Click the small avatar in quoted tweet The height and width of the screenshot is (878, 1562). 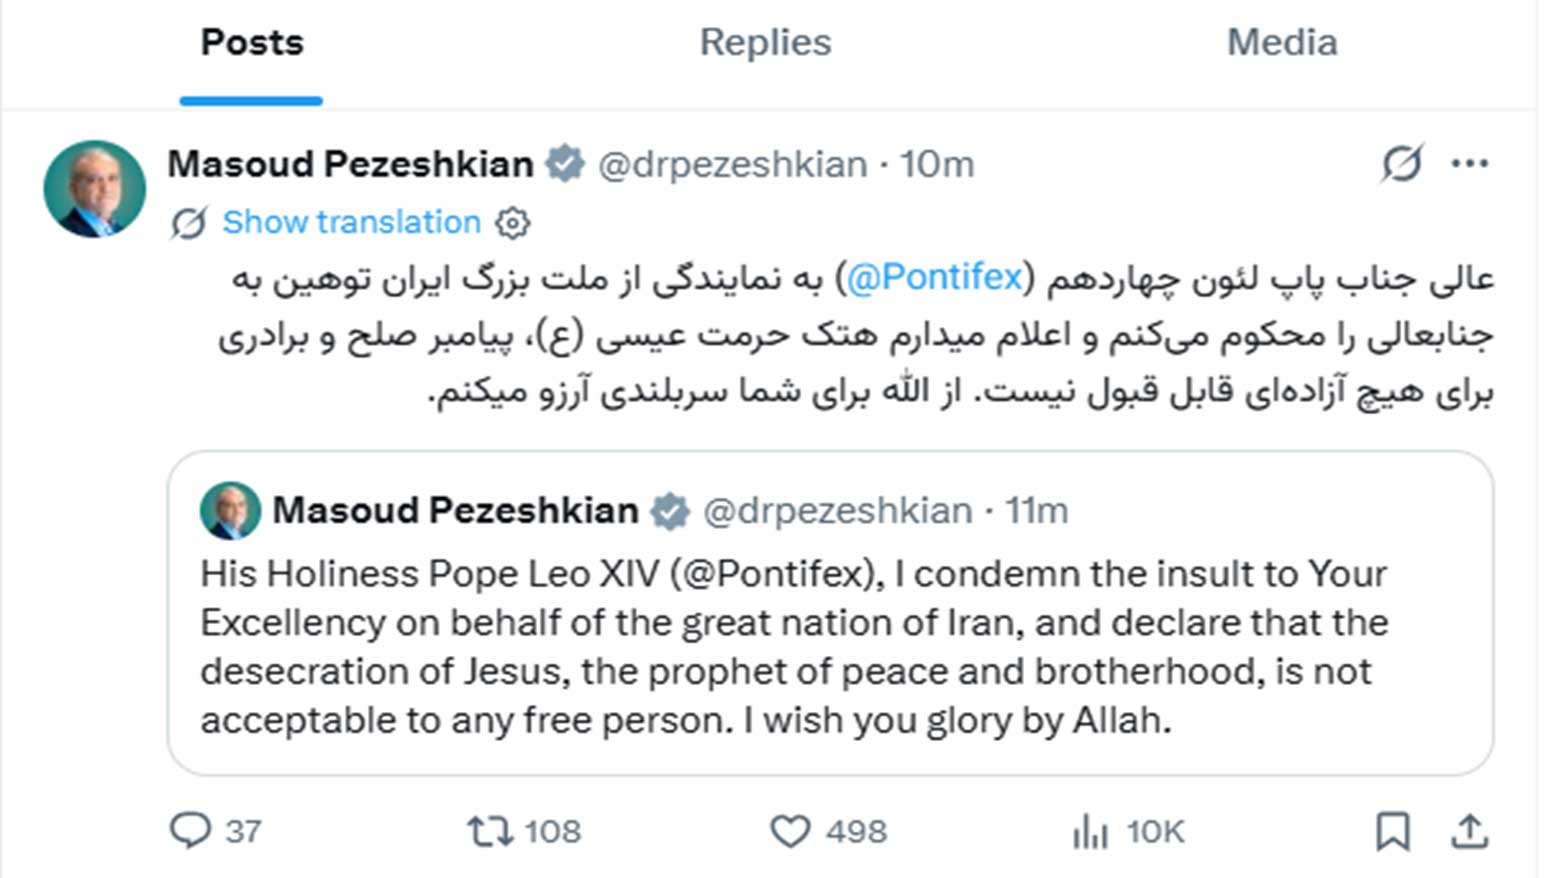coord(231,510)
